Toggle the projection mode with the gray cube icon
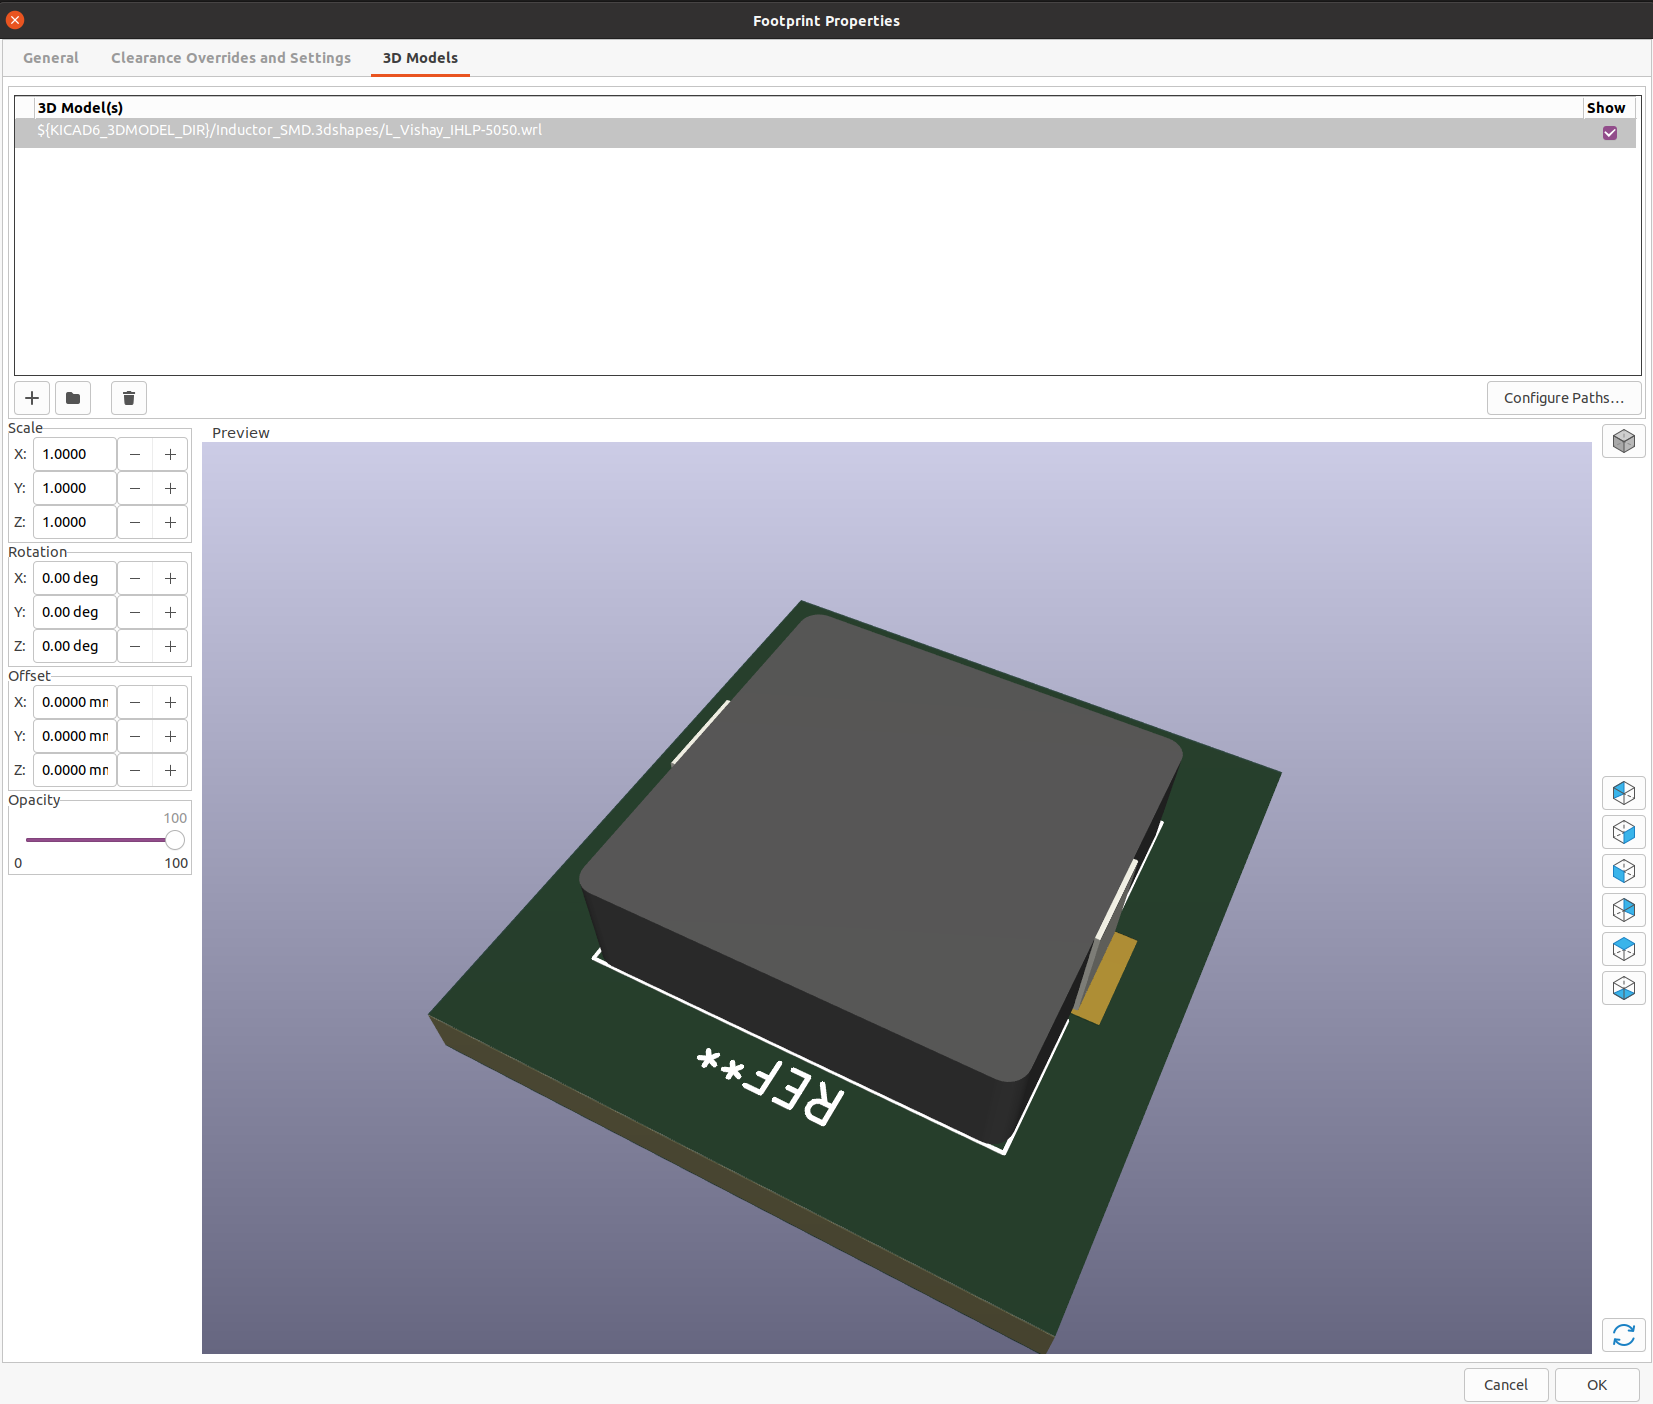Screen dimensions: 1653x1404 click(1623, 441)
